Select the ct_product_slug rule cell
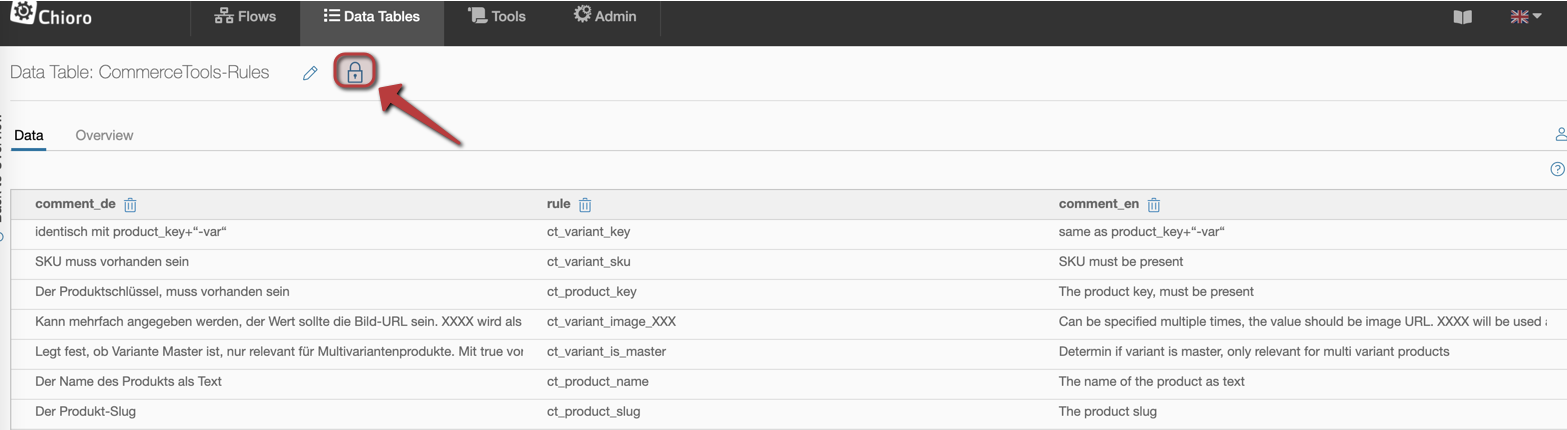The height and width of the screenshot is (430, 1567). point(593,412)
